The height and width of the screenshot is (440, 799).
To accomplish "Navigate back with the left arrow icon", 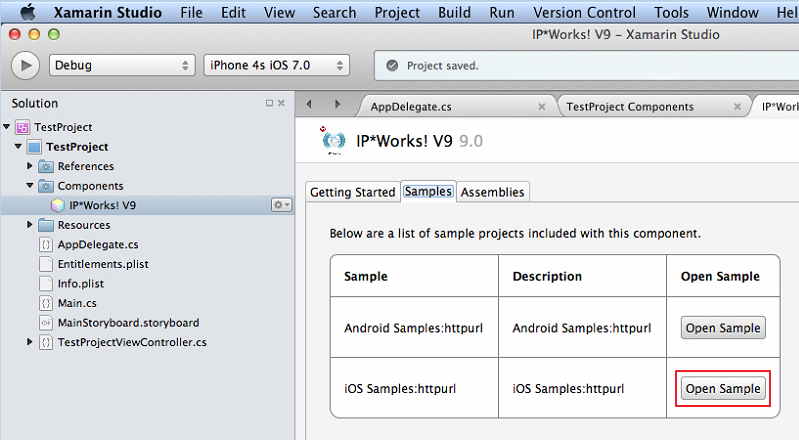I will (x=309, y=104).
